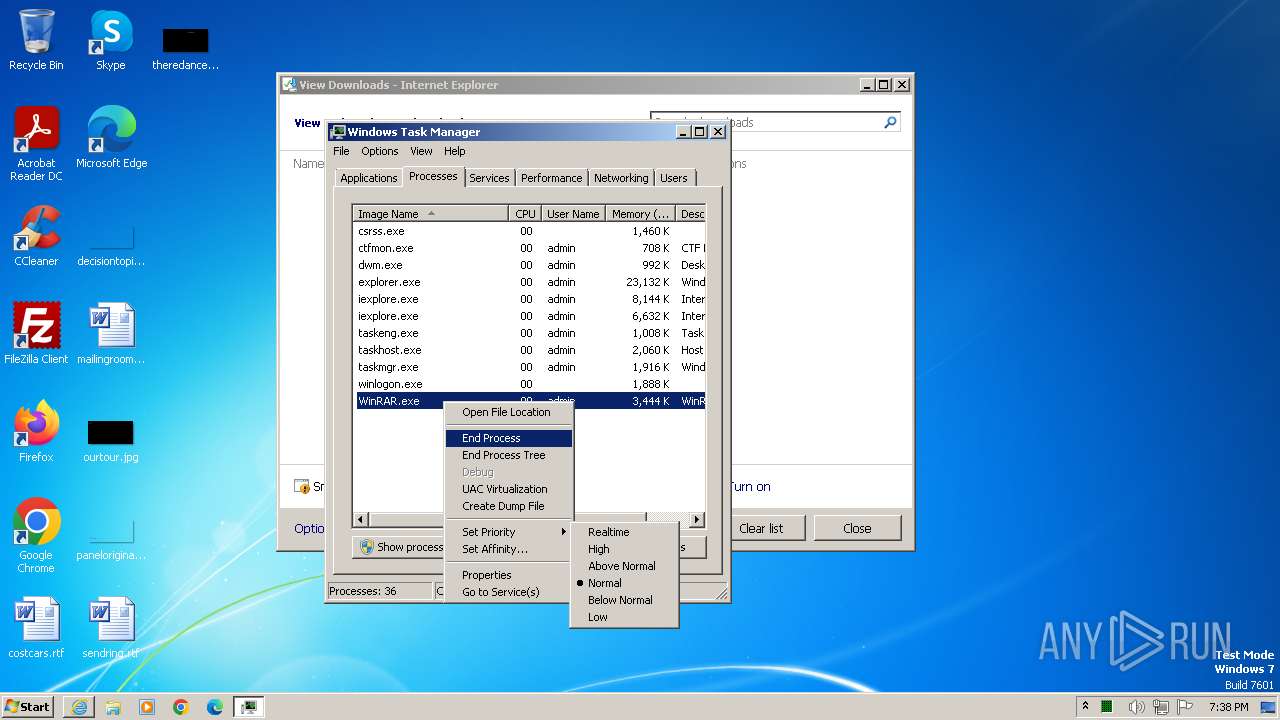Image resolution: width=1280 pixels, height=720 pixels.
Task: Launch Microsoft Edge from desktop
Action: [x=111, y=138]
